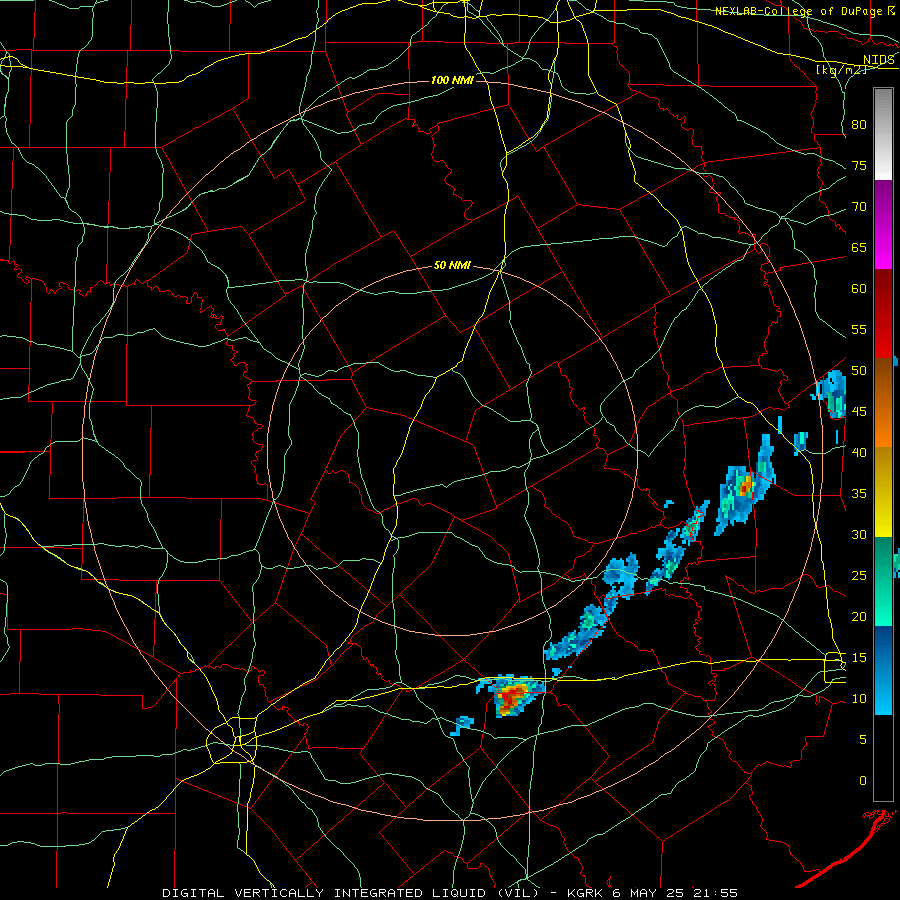The width and height of the screenshot is (900, 900).
Task: Click the red-core storm cell along the southern highway
Action: coord(511,696)
